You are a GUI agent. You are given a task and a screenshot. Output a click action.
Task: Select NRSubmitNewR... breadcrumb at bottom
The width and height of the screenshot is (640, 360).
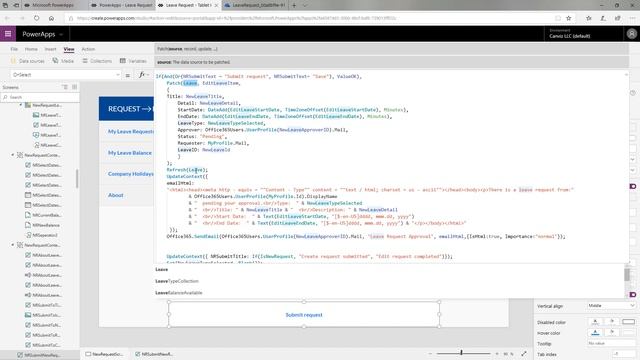pyautogui.click(x=154, y=354)
